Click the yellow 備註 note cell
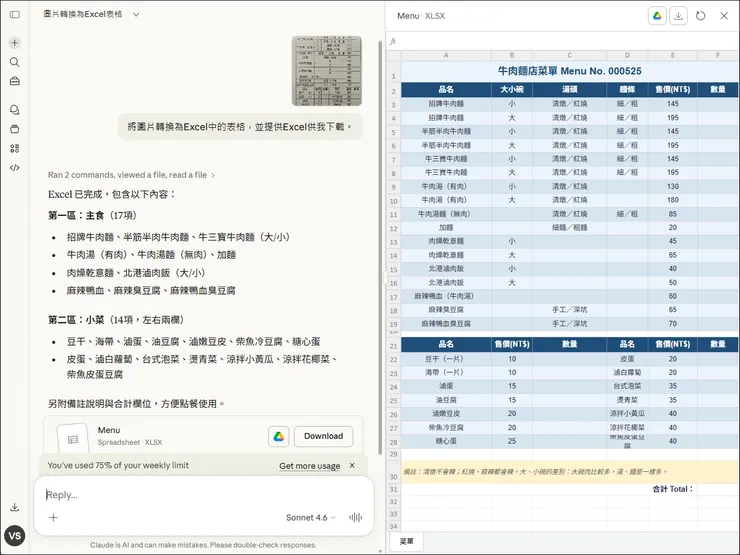 tap(570, 471)
